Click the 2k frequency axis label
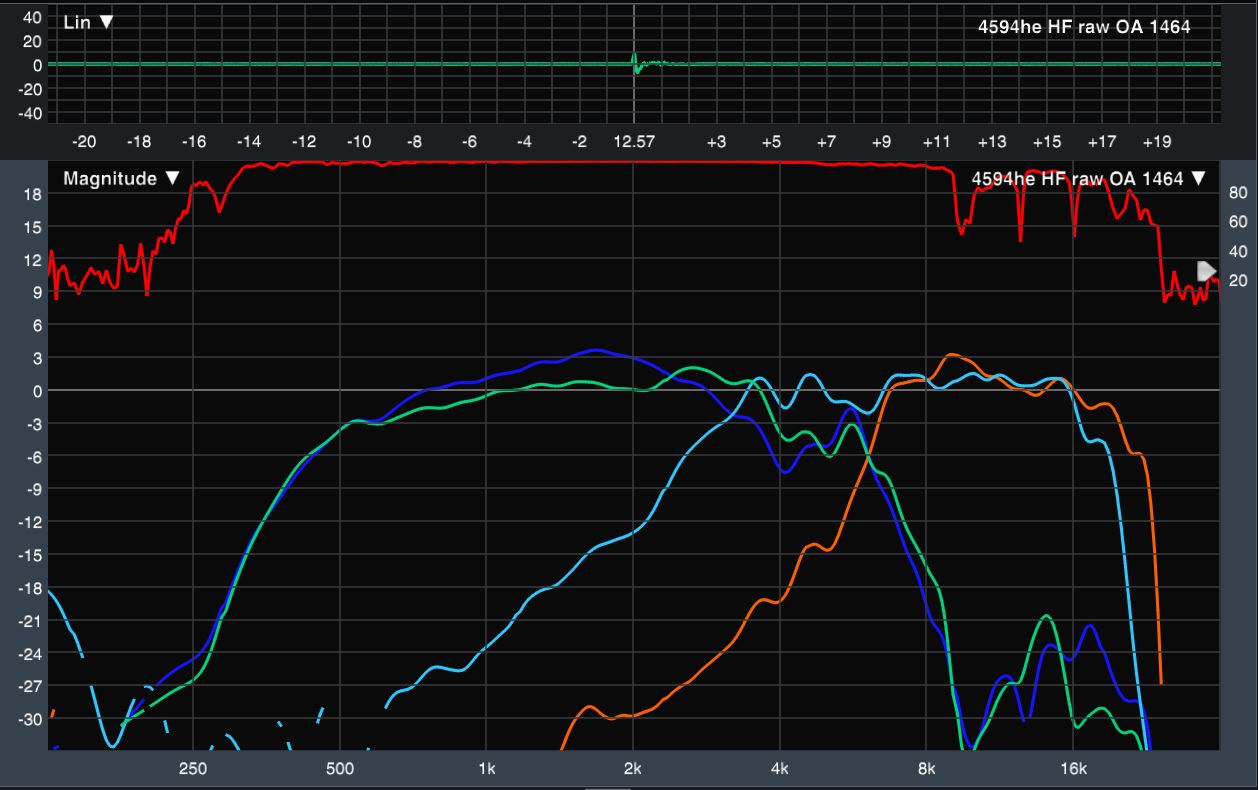Screen dimensions: 1258x790 (633, 768)
